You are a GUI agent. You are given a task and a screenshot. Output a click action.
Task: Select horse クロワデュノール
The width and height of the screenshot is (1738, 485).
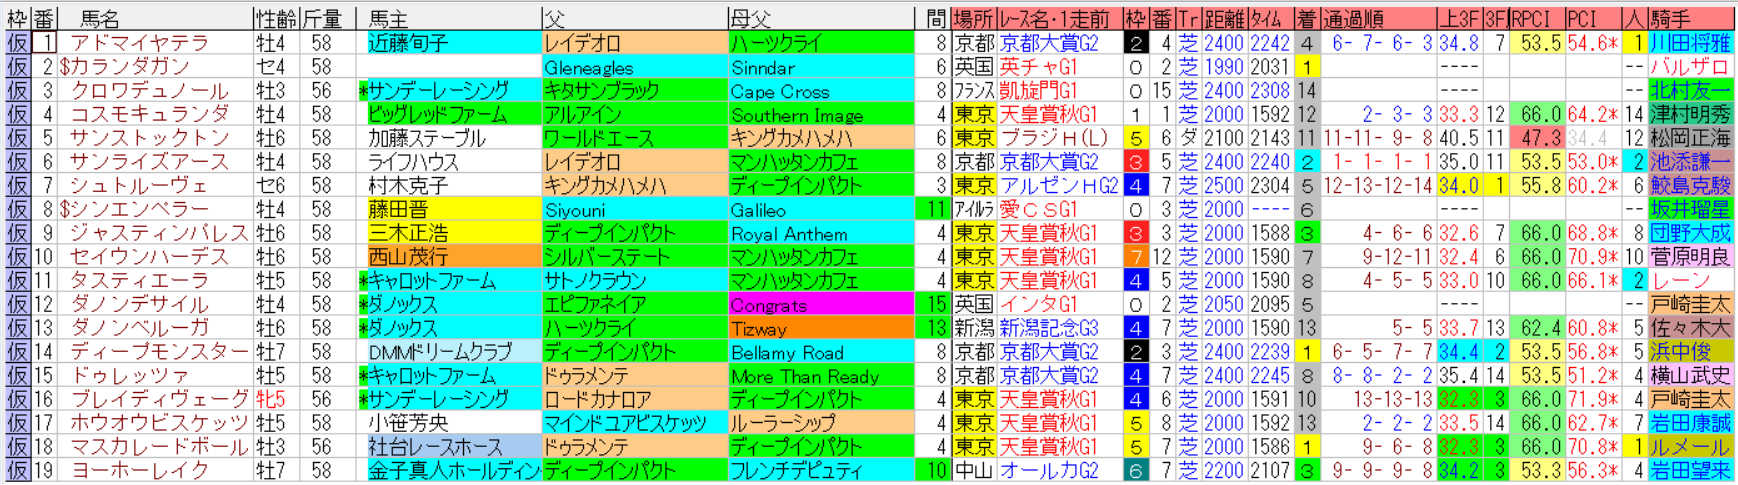coord(148,91)
